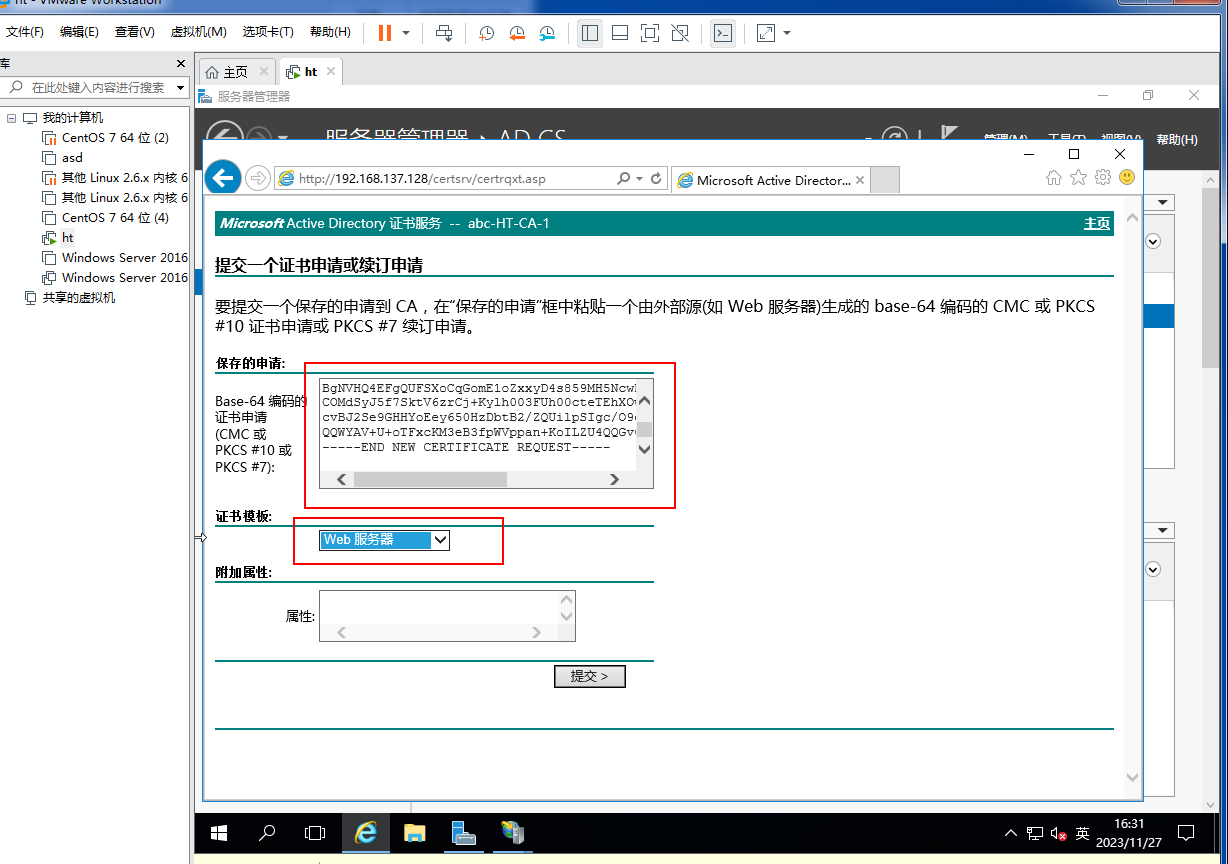Screen dimensions: 1228x864
Task: Click Server Manager's refresh icon
Action: pos(893,137)
